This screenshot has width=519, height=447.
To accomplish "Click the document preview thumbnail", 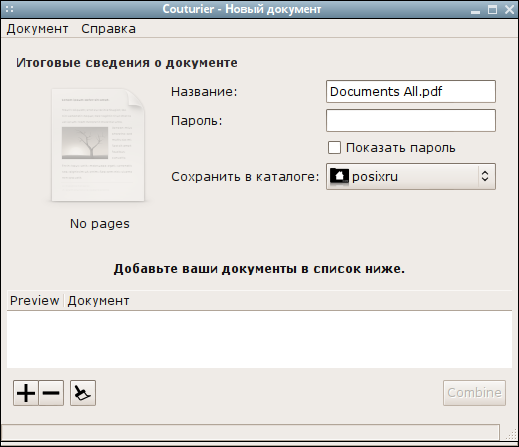I will [98, 145].
